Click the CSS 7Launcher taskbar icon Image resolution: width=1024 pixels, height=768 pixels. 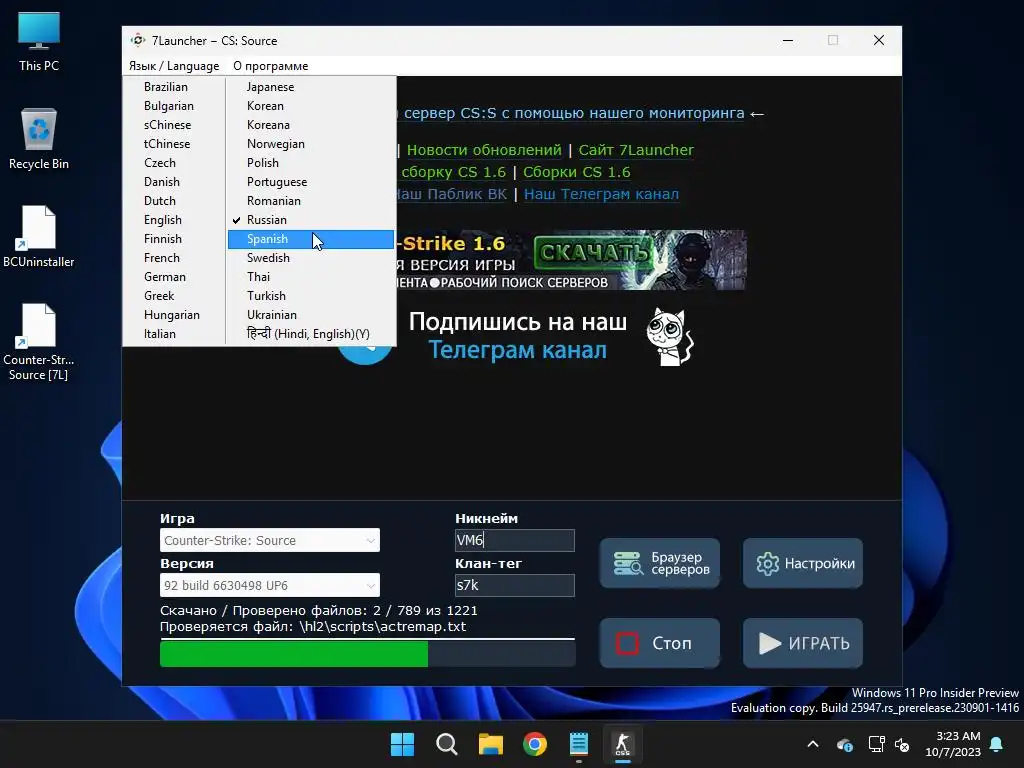[622, 744]
